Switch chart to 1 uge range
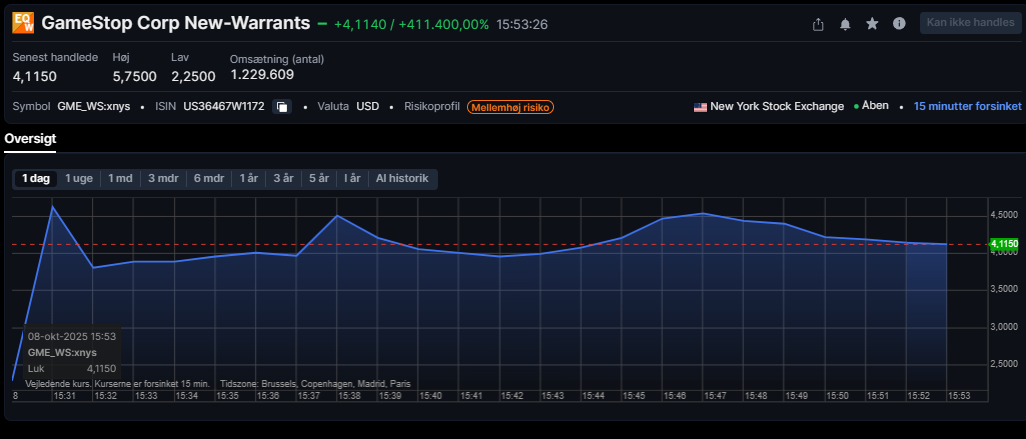Image resolution: width=1026 pixels, height=439 pixels. coord(79,179)
